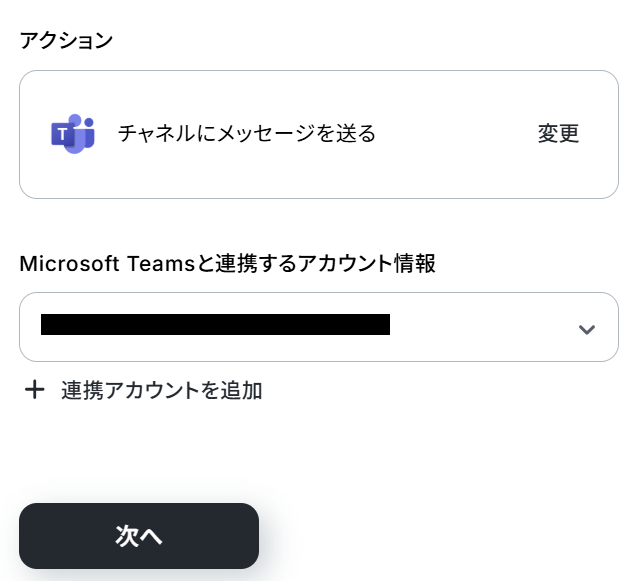
Task: Open the 連携アカウントを追加 link
Action: pyautogui.click(x=161, y=390)
